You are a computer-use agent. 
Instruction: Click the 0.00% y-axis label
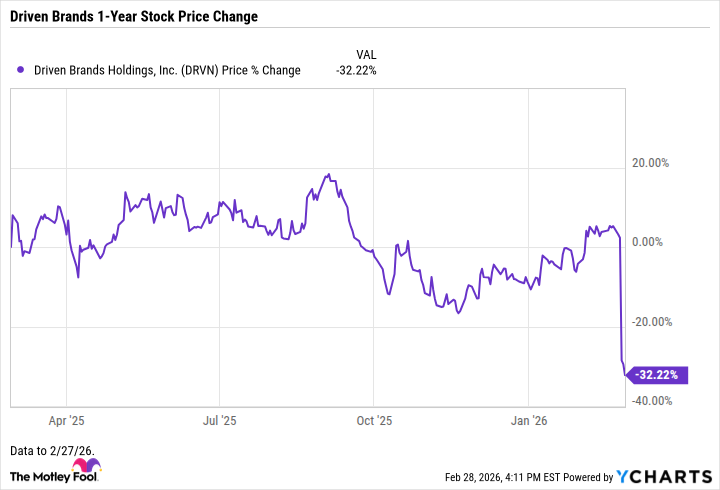[x=664, y=242]
